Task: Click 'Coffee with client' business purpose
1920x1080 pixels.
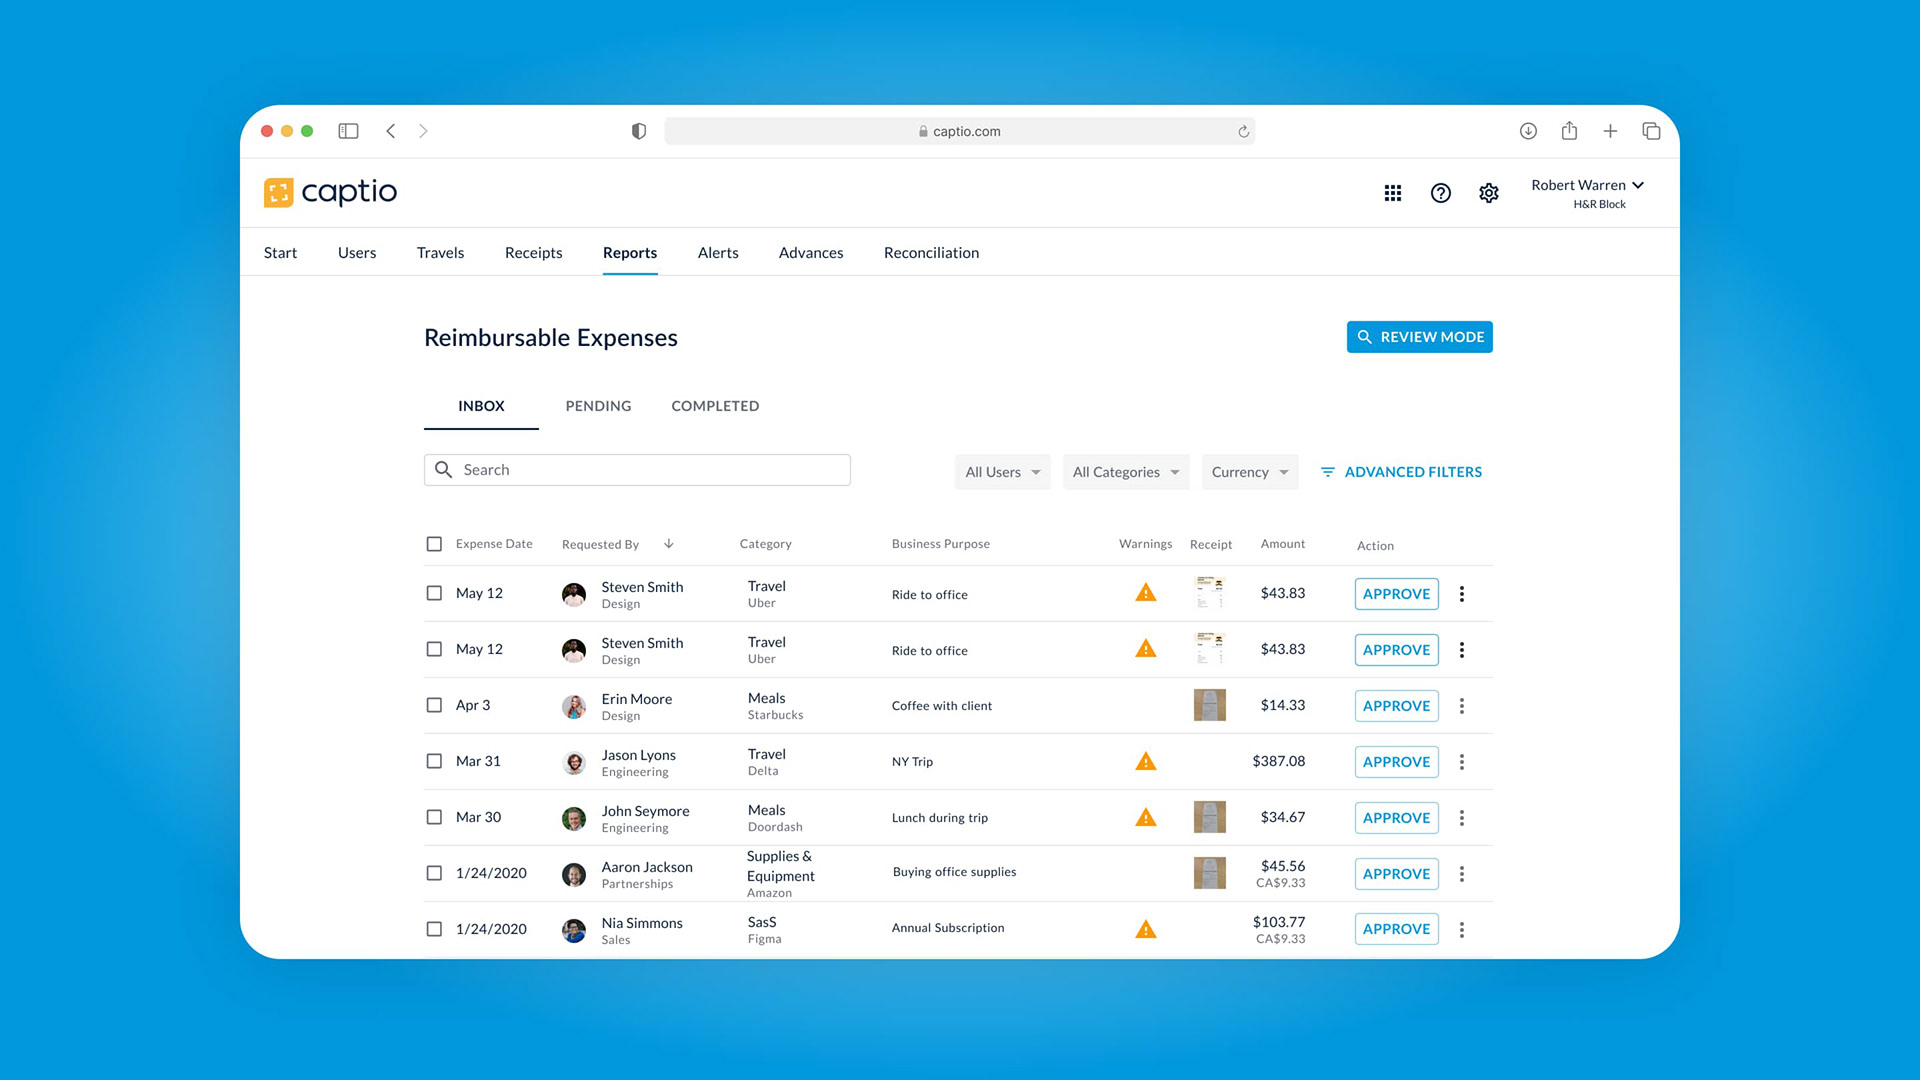Action: pyautogui.click(x=942, y=706)
